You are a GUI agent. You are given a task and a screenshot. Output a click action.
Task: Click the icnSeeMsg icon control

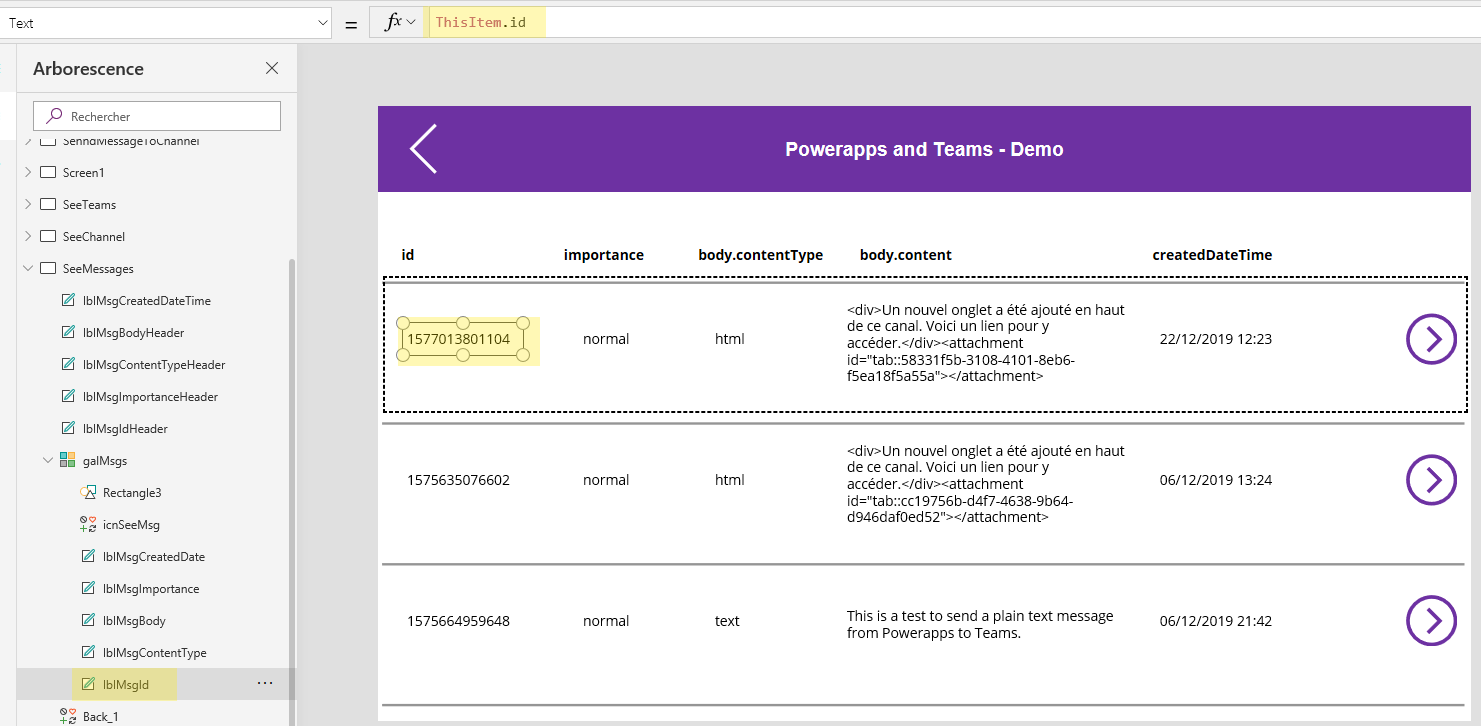pyautogui.click(x=88, y=523)
